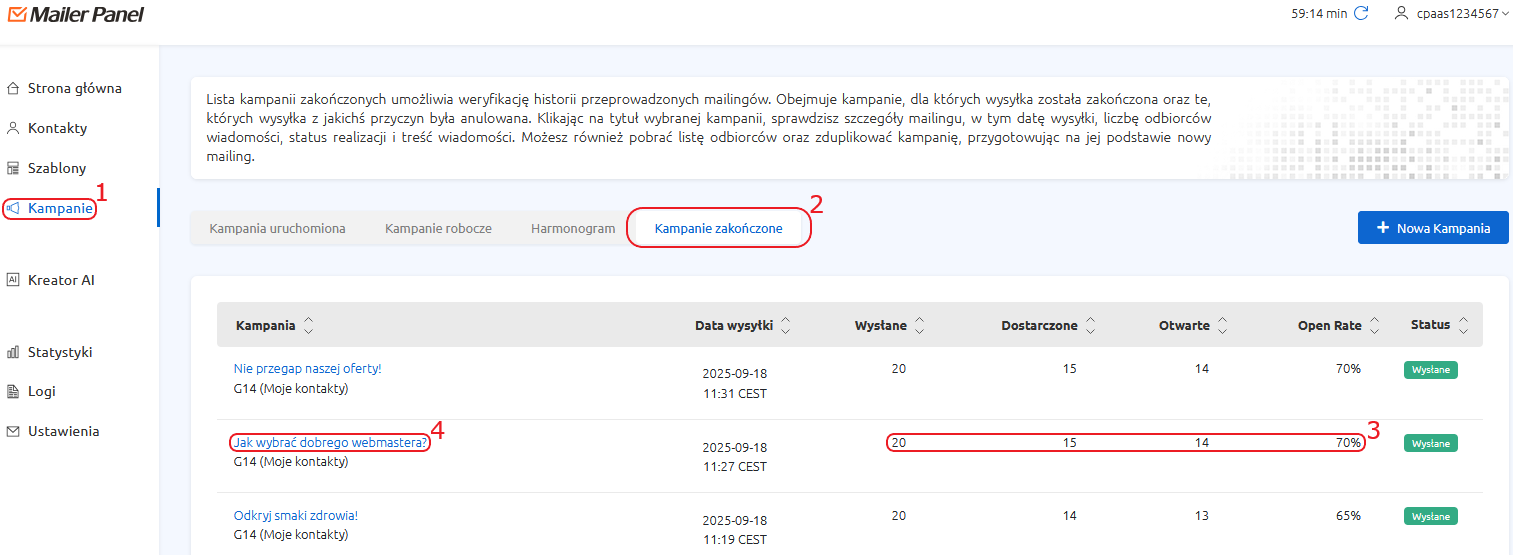This screenshot has height=555, width=1513.
Task: Open the Harmonogram tab
Action: (x=573, y=228)
